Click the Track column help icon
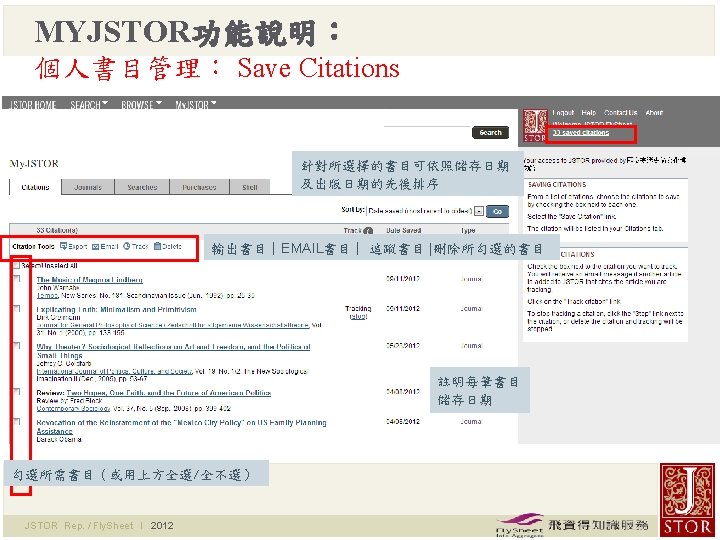 [368, 231]
